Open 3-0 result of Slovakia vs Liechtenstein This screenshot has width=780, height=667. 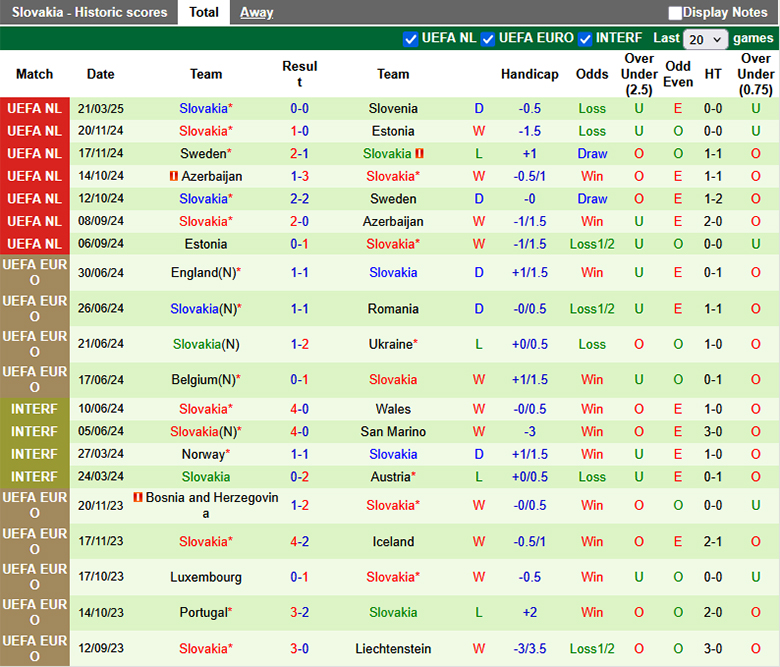coord(299,649)
